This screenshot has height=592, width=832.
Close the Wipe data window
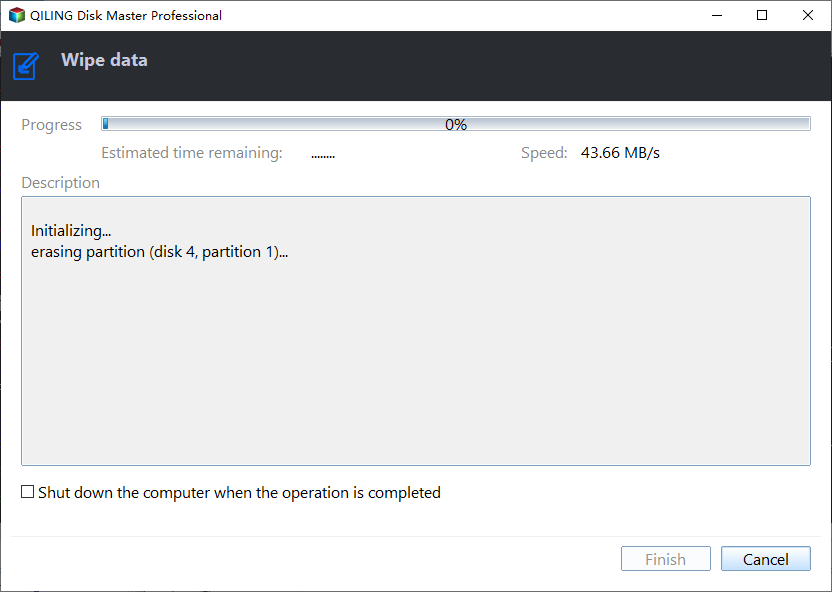[x=808, y=15]
